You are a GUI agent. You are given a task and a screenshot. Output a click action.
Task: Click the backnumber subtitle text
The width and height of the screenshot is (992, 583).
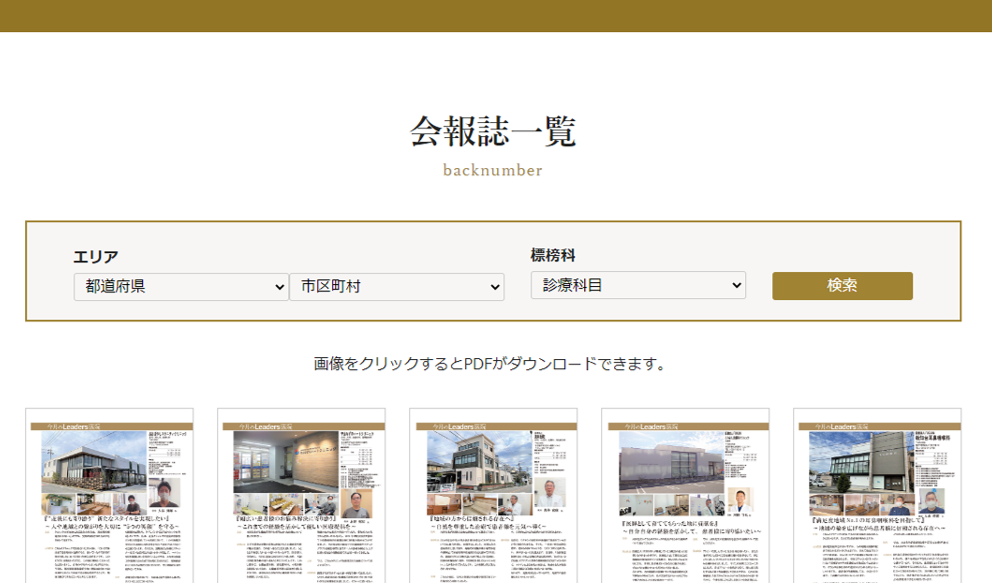click(493, 170)
